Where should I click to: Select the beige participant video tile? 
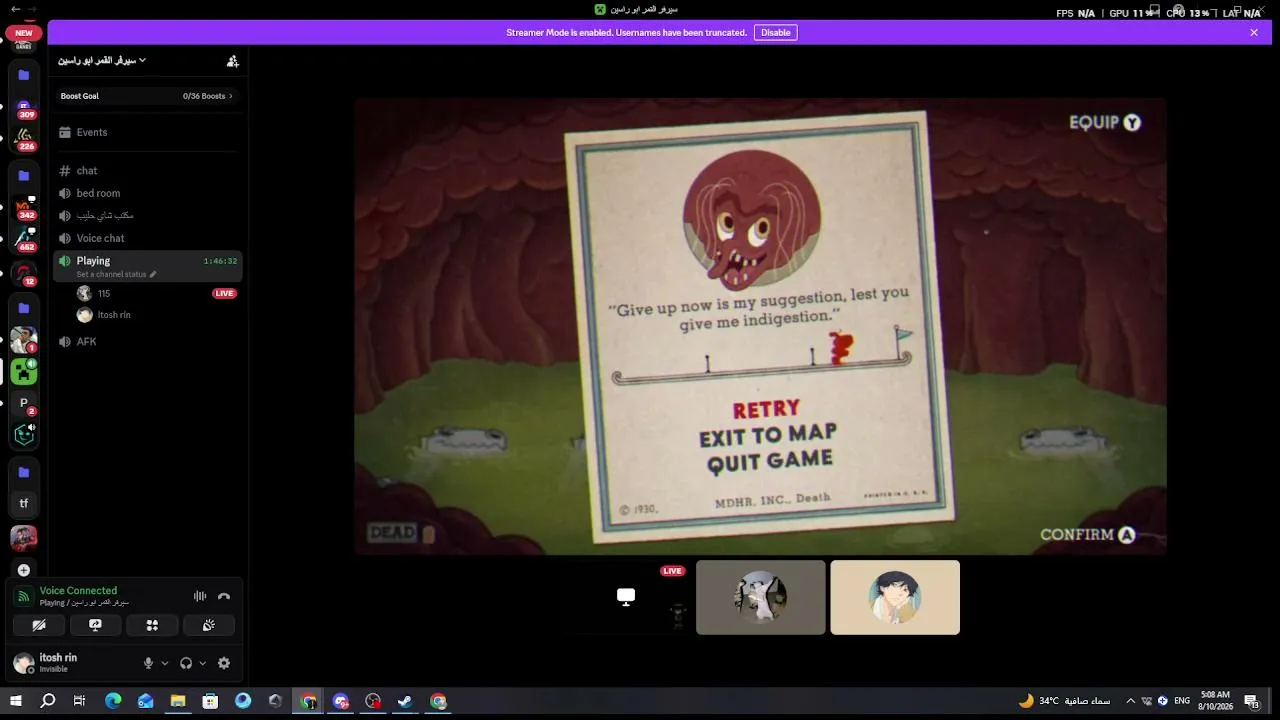click(895, 597)
